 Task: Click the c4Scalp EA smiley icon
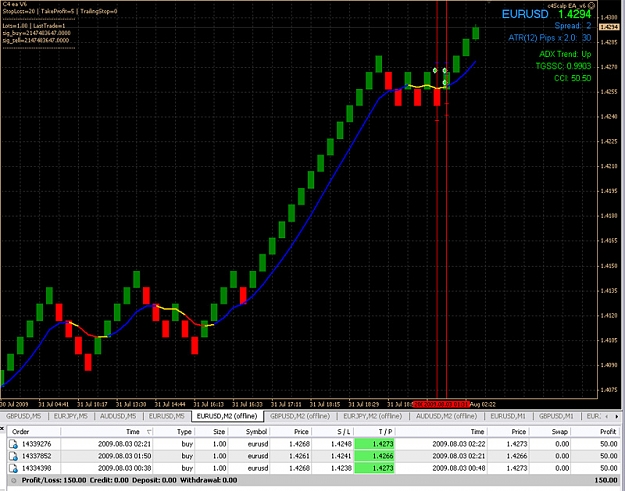click(x=592, y=6)
